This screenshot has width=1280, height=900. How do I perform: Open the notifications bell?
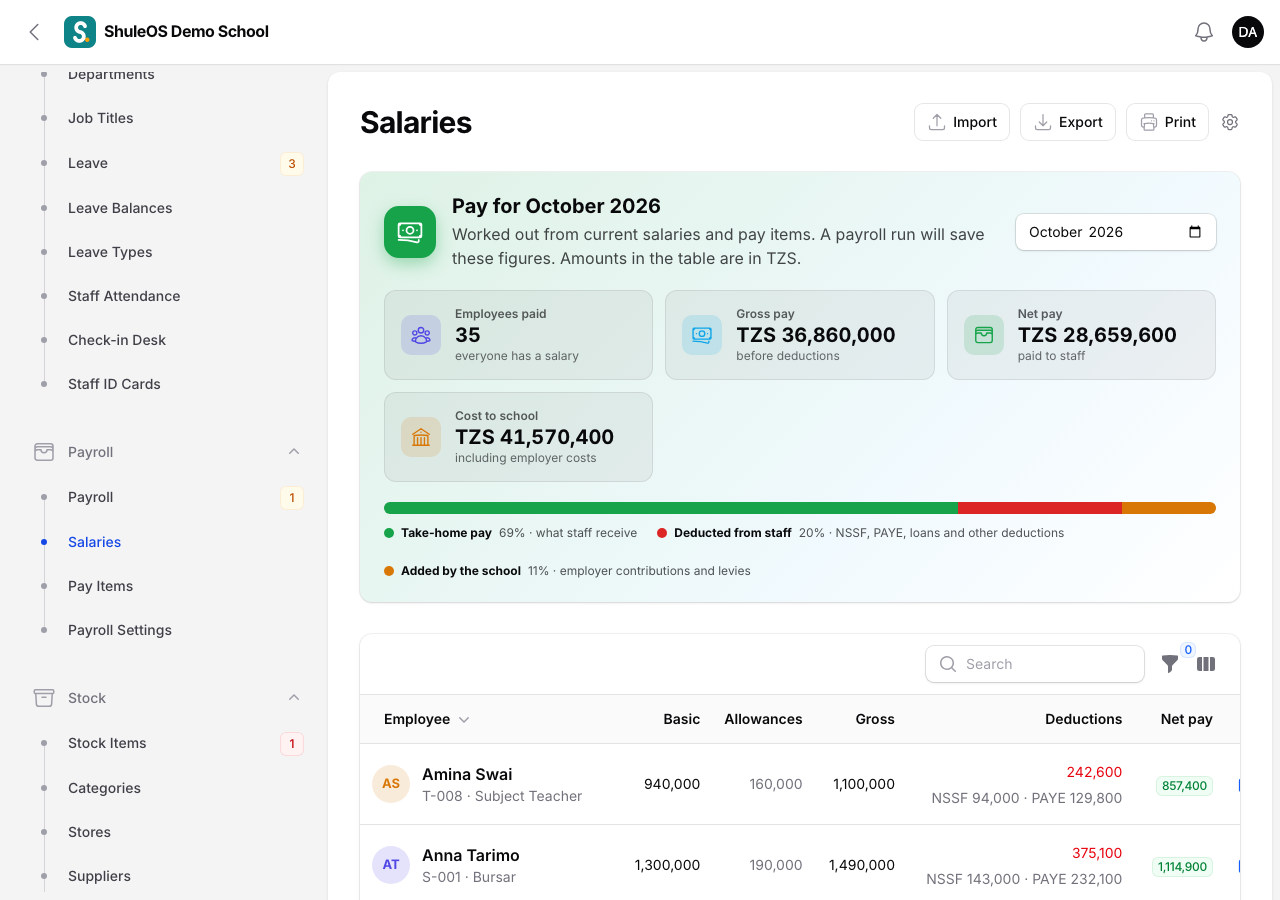click(x=1204, y=32)
